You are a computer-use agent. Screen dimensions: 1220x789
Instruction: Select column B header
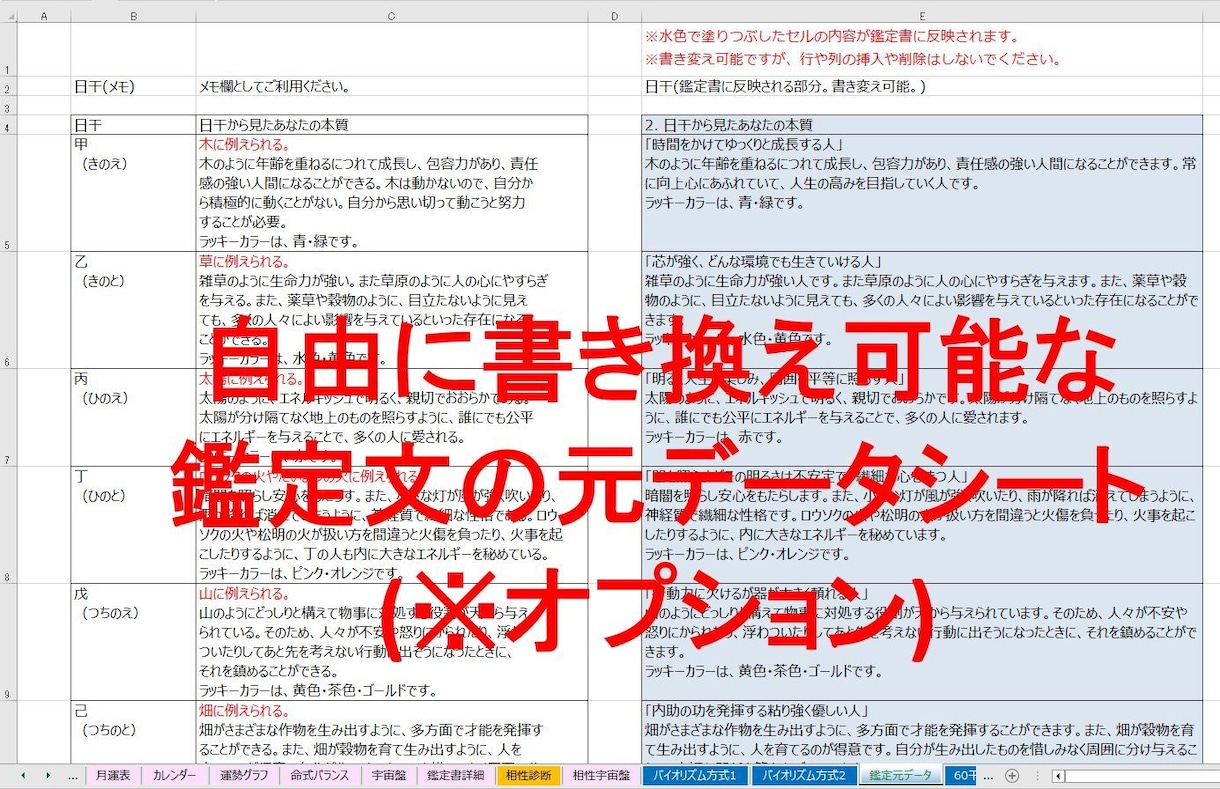pyautogui.click(x=133, y=17)
